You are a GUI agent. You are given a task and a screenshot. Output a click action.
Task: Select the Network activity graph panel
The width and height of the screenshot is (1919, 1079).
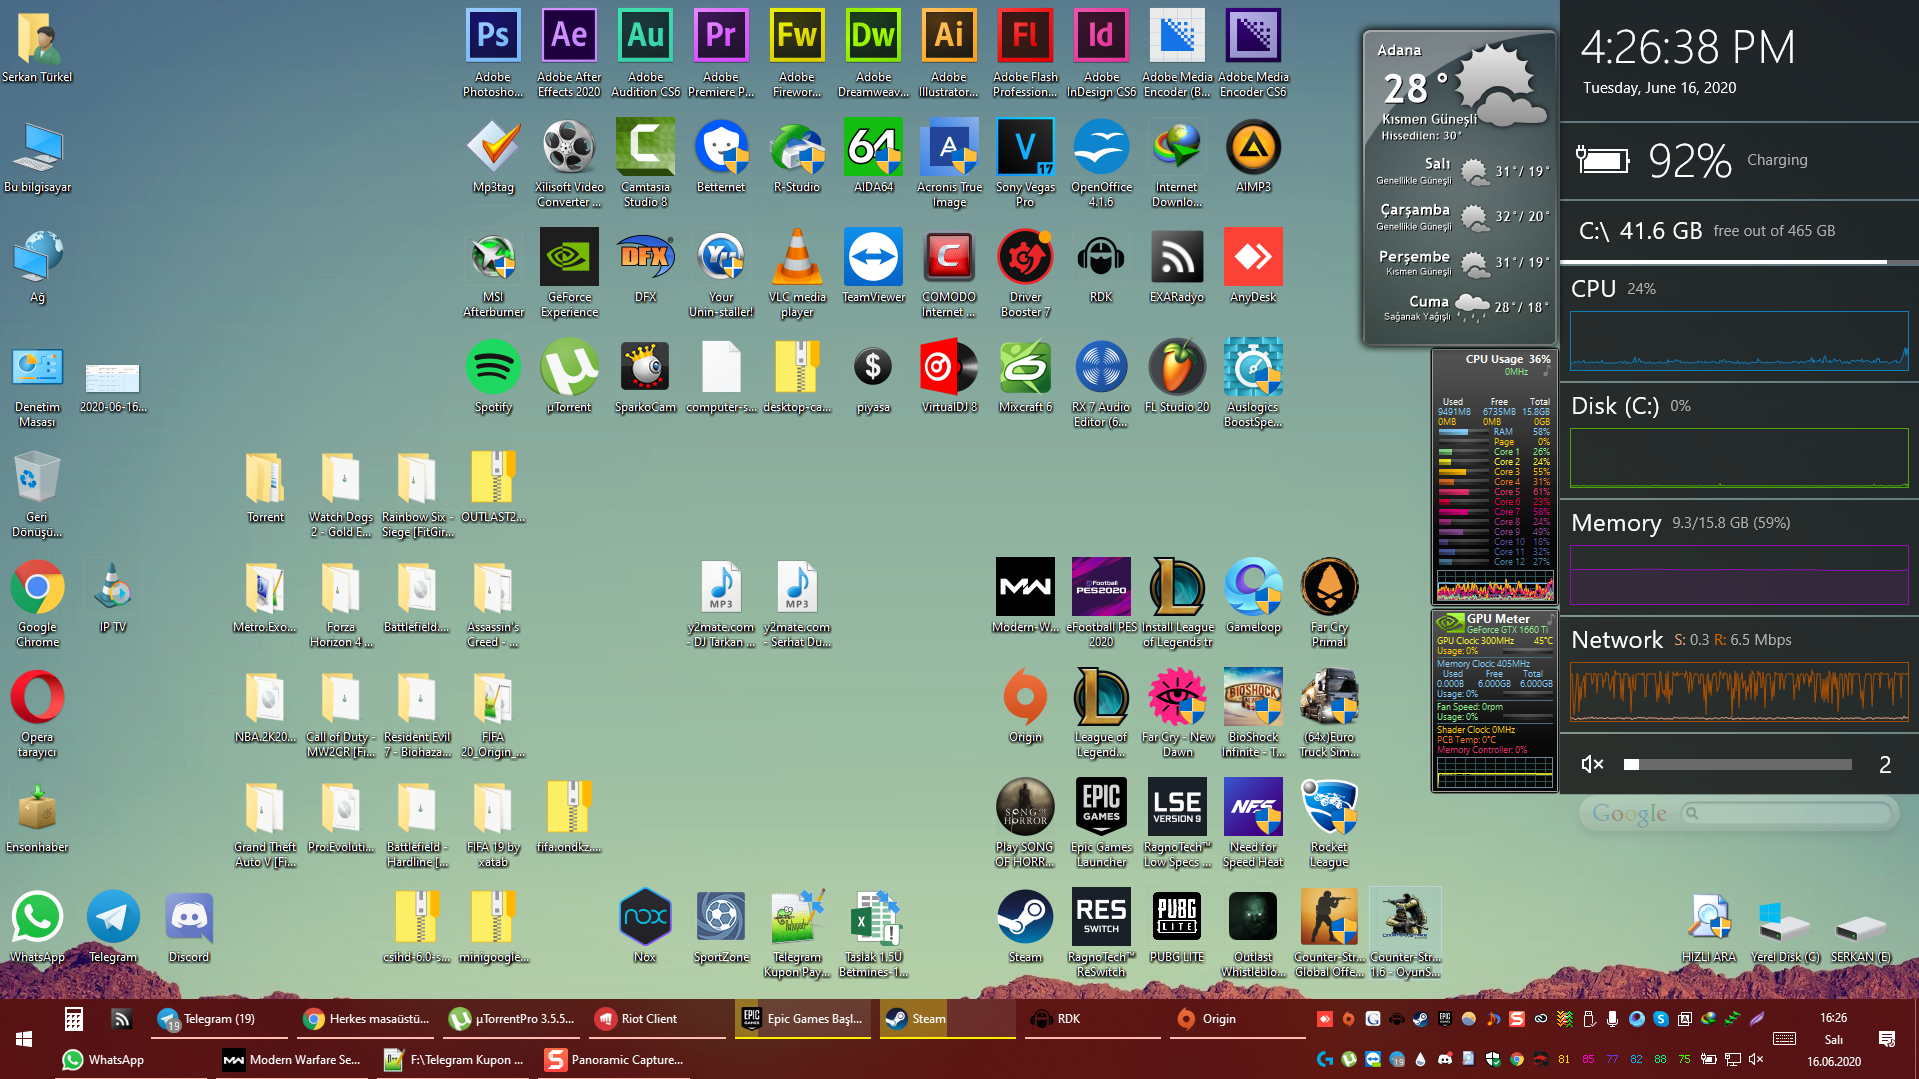[x=1739, y=692]
